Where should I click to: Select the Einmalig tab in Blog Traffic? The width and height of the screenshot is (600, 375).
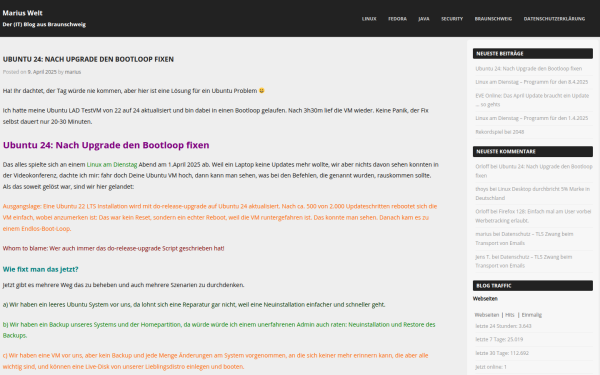(532, 315)
